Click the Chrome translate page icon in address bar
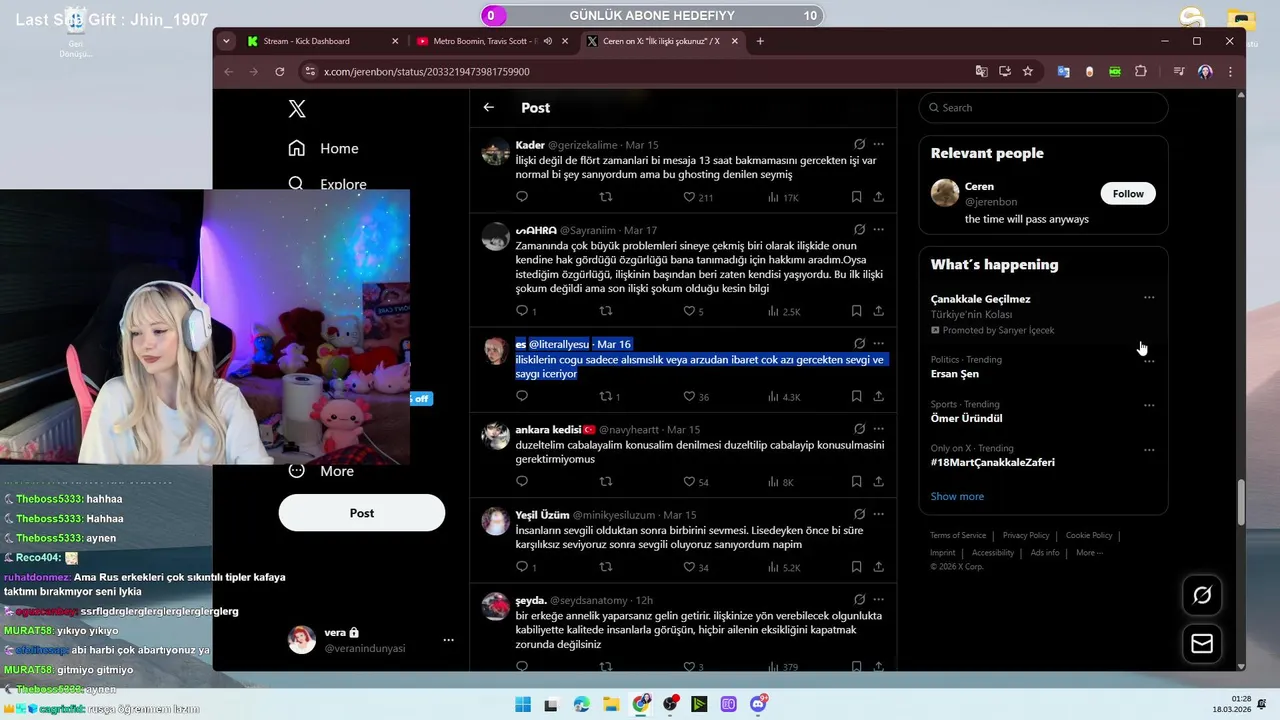 [x=981, y=71]
